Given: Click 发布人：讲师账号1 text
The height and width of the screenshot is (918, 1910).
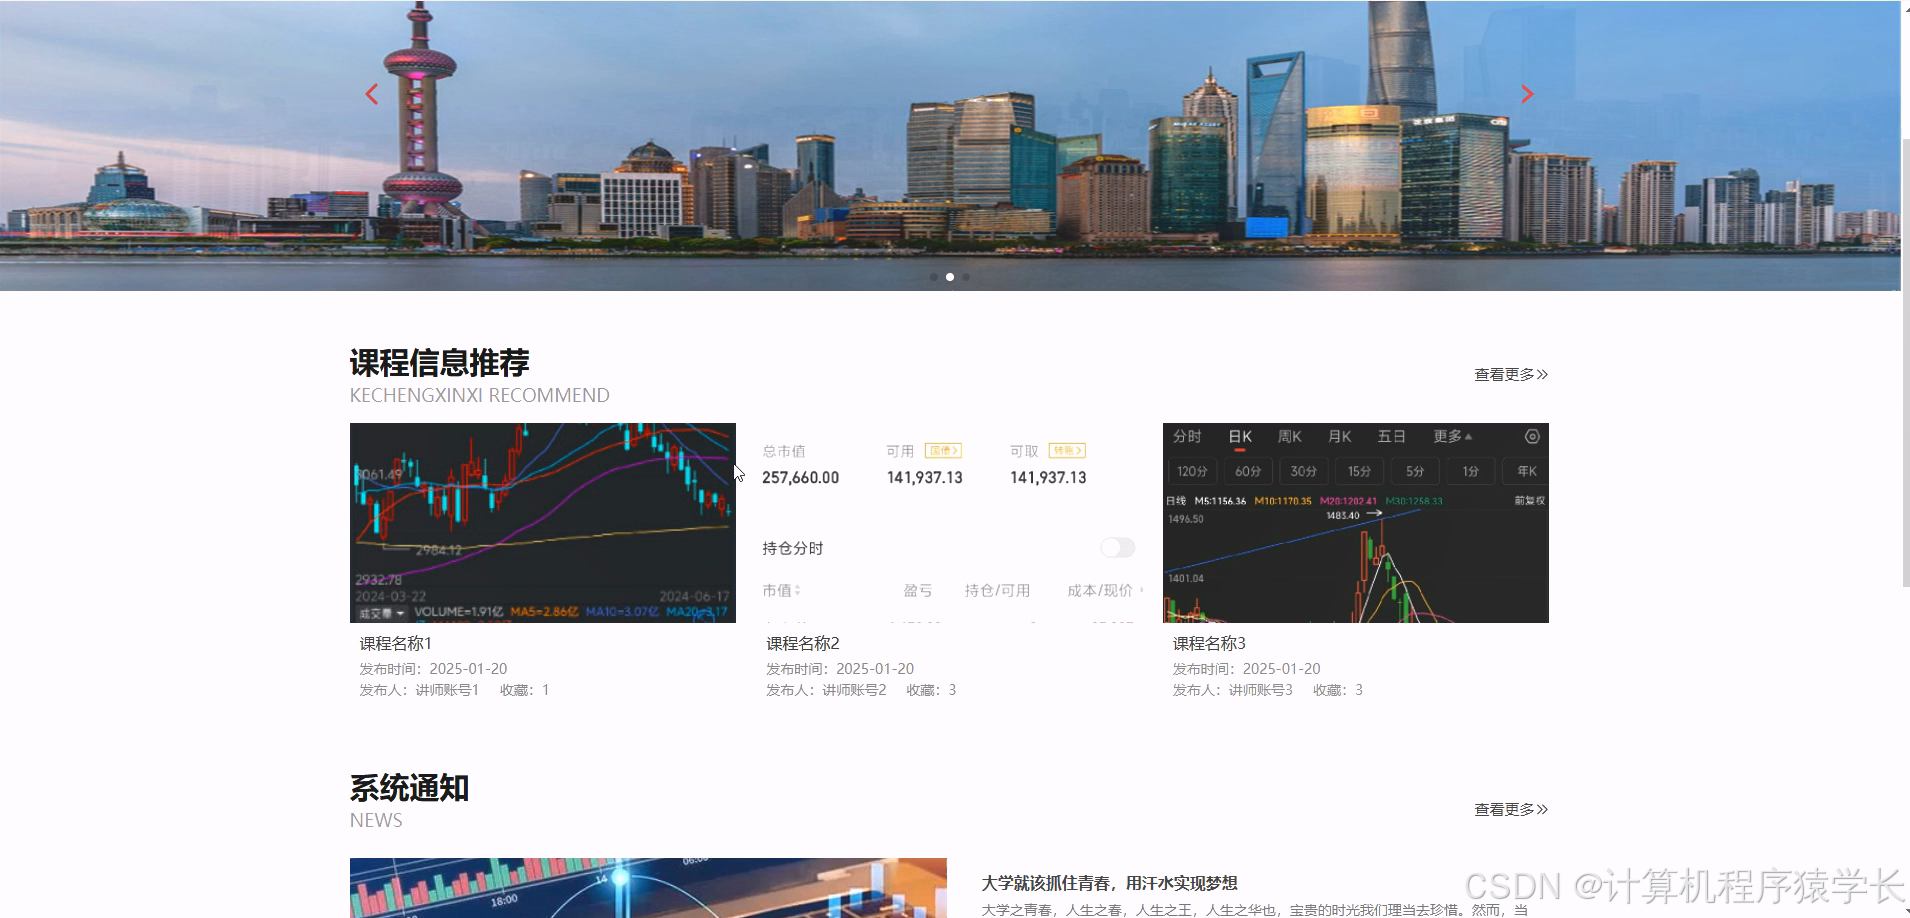Looking at the screenshot, I should coord(419,690).
